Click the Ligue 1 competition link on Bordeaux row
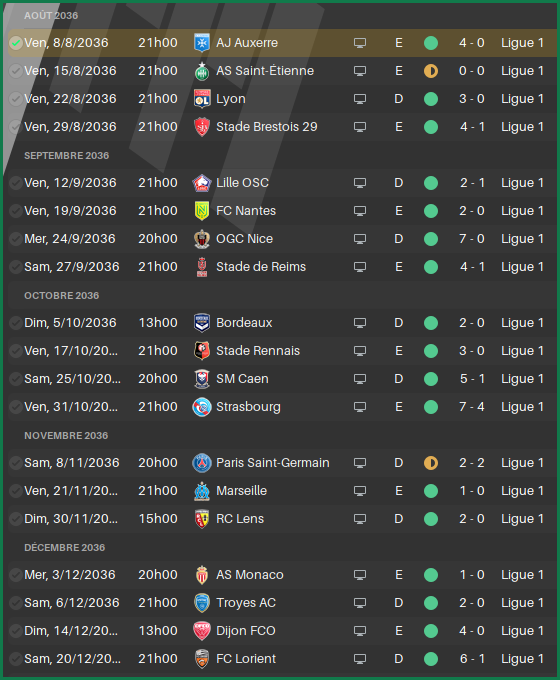 522,323
